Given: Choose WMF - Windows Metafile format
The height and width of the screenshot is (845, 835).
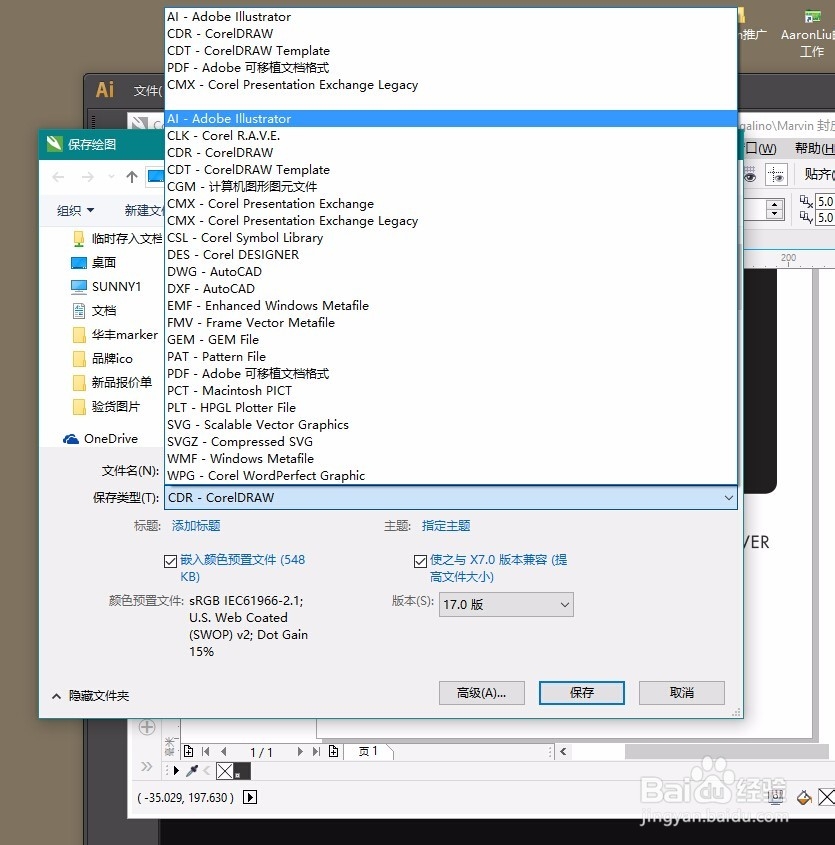Looking at the screenshot, I should point(451,459).
